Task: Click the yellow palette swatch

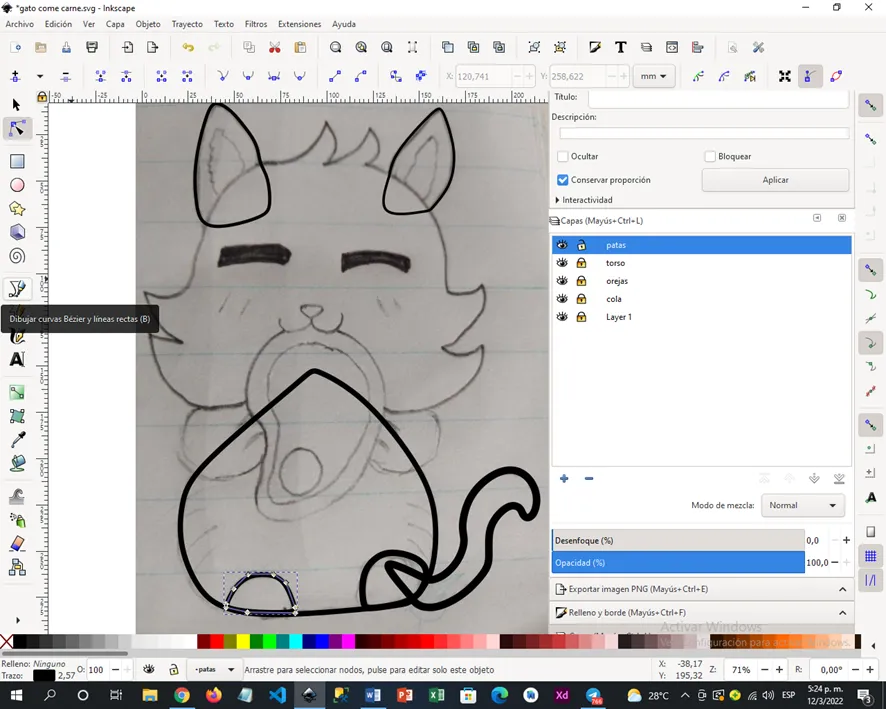Action: tap(243, 641)
